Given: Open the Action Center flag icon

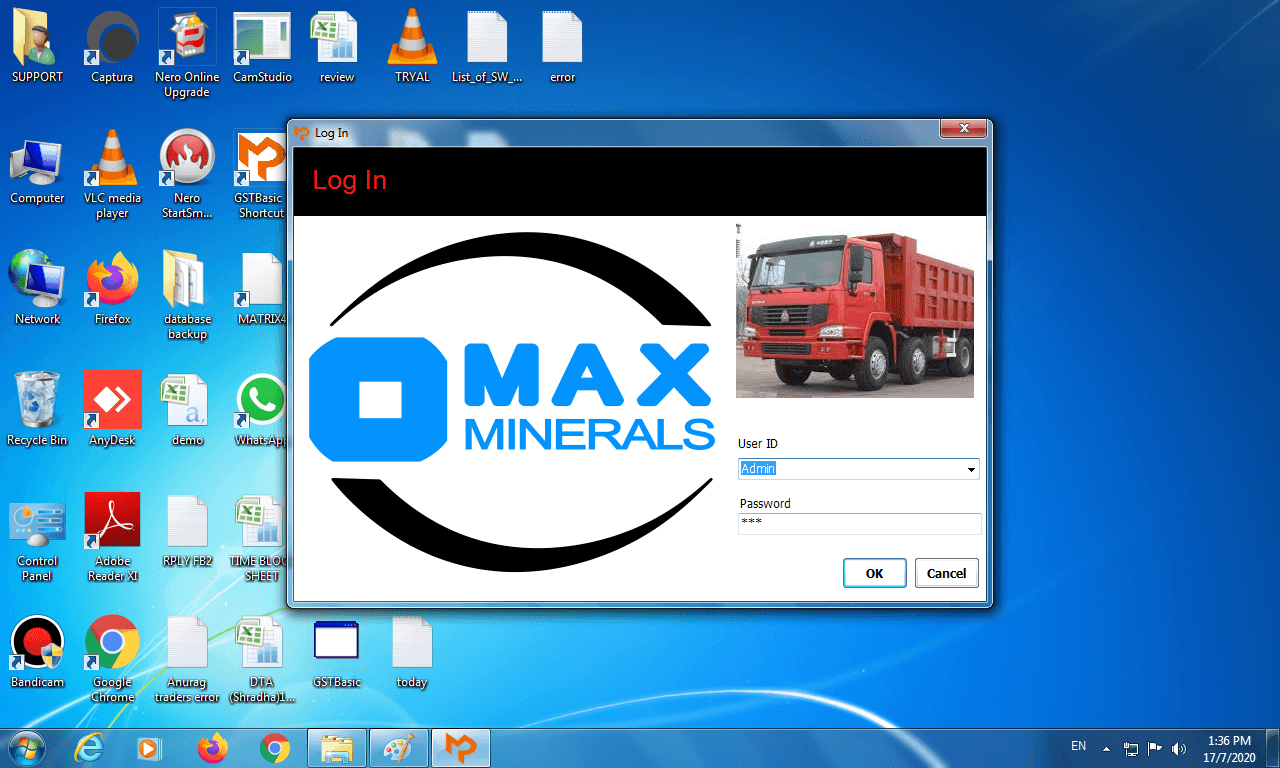Looking at the screenshot, I should coord(1155,748).
